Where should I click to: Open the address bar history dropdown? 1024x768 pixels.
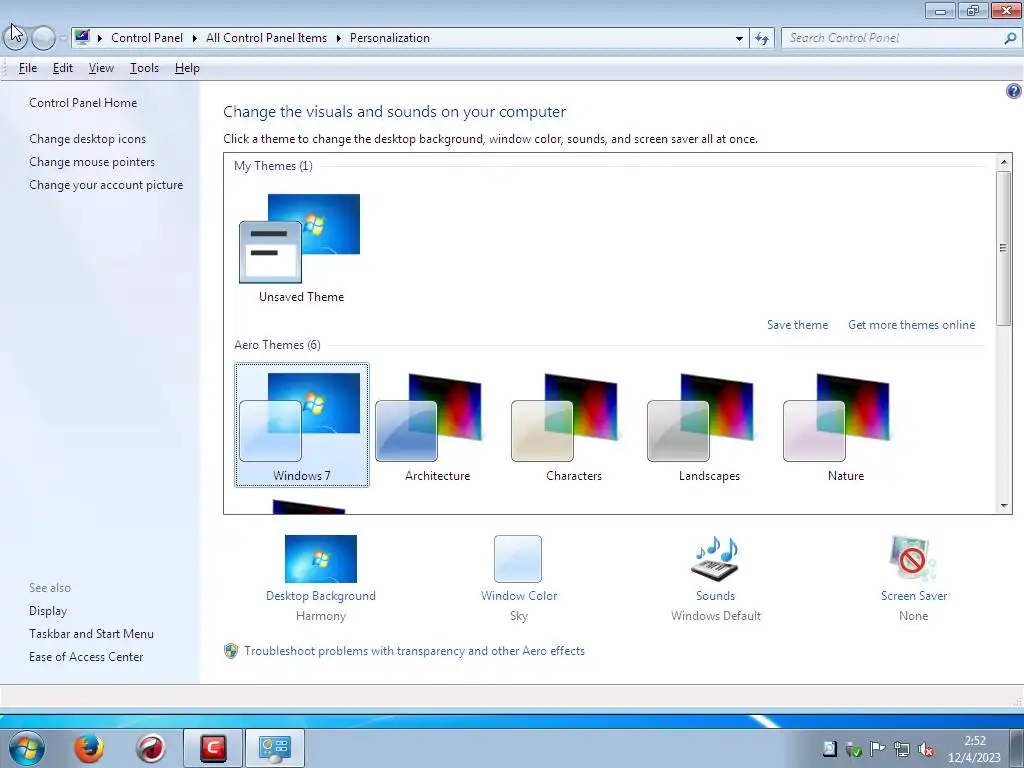[x=739, y=38]
